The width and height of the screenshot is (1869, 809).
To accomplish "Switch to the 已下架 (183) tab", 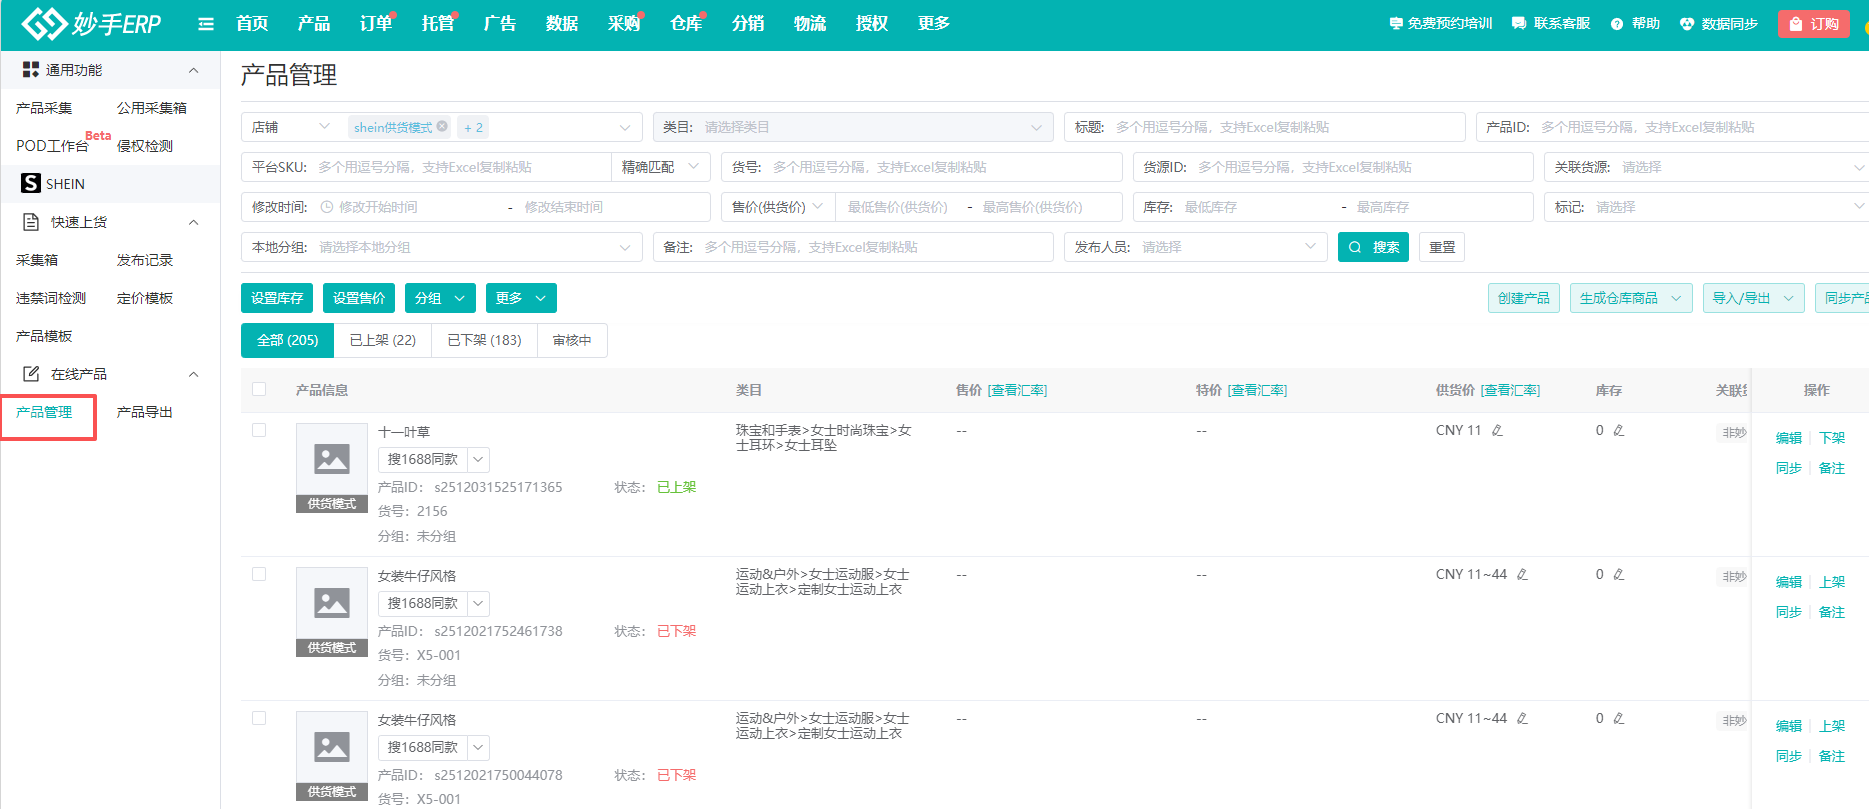I will click(484, 340).
